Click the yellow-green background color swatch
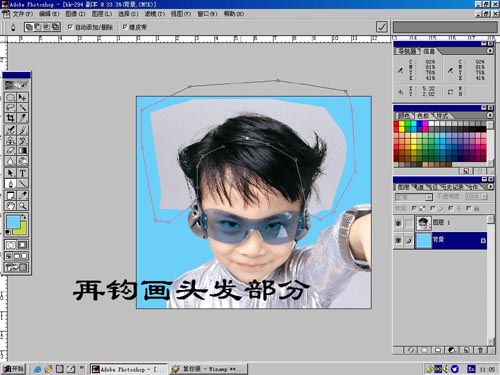This screenshot has height=375, width=500. click(21, 228)
